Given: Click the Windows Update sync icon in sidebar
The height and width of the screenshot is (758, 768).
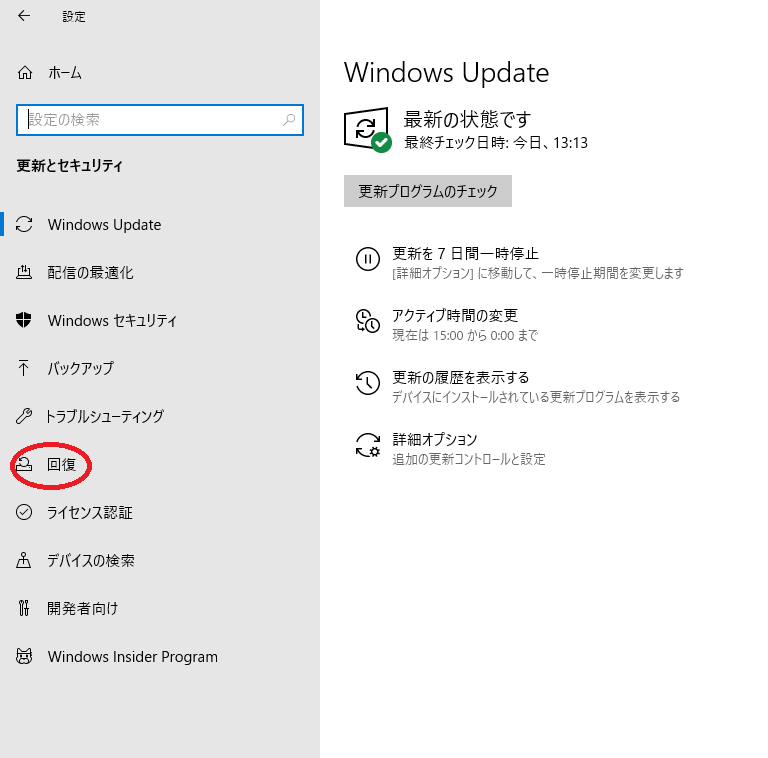Looking at the screenshot, I should [24, 224].
